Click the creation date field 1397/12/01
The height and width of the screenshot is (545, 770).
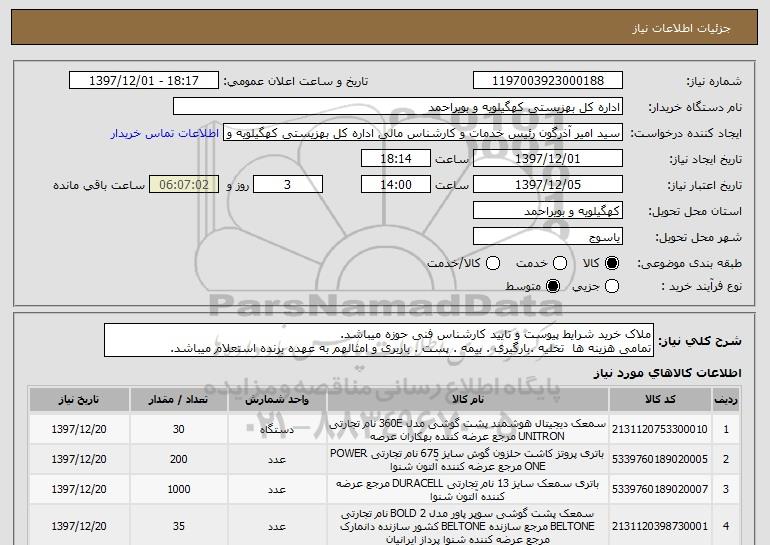pos(548,159)
